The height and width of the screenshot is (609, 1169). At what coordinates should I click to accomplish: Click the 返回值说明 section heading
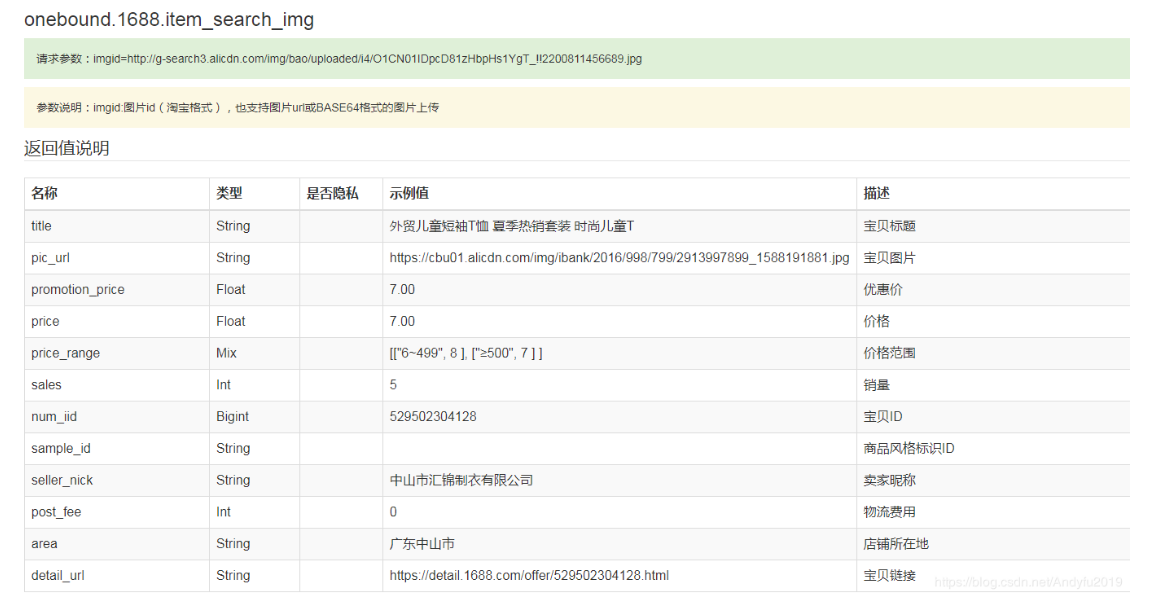(x=67, y=148)
